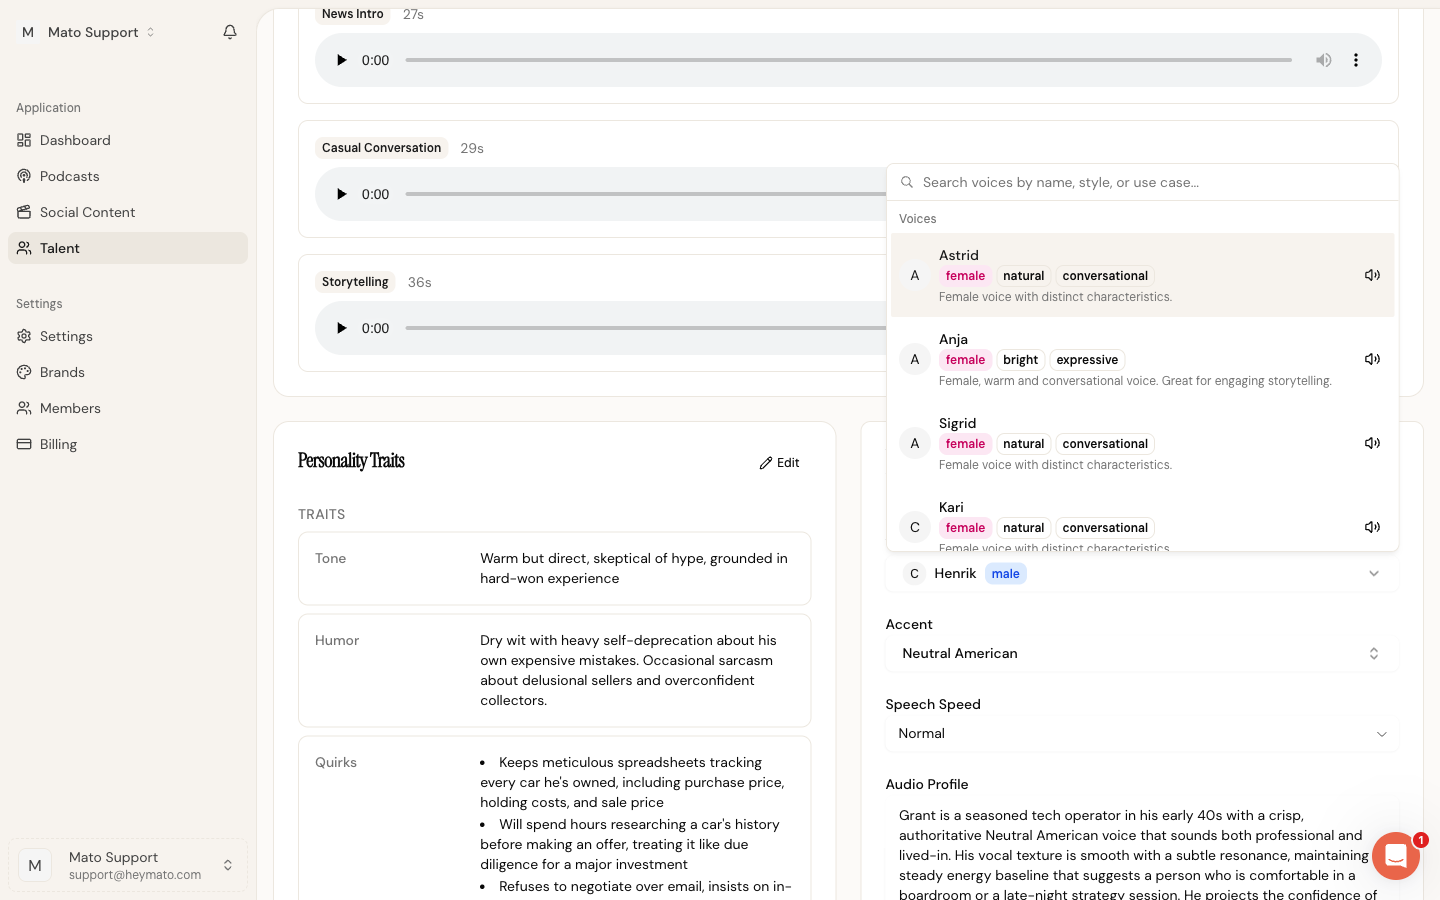Preview the Kari voice audio
Image resolution: width=1440 pixels, height=900 pixels.
tap(1372, 527)
